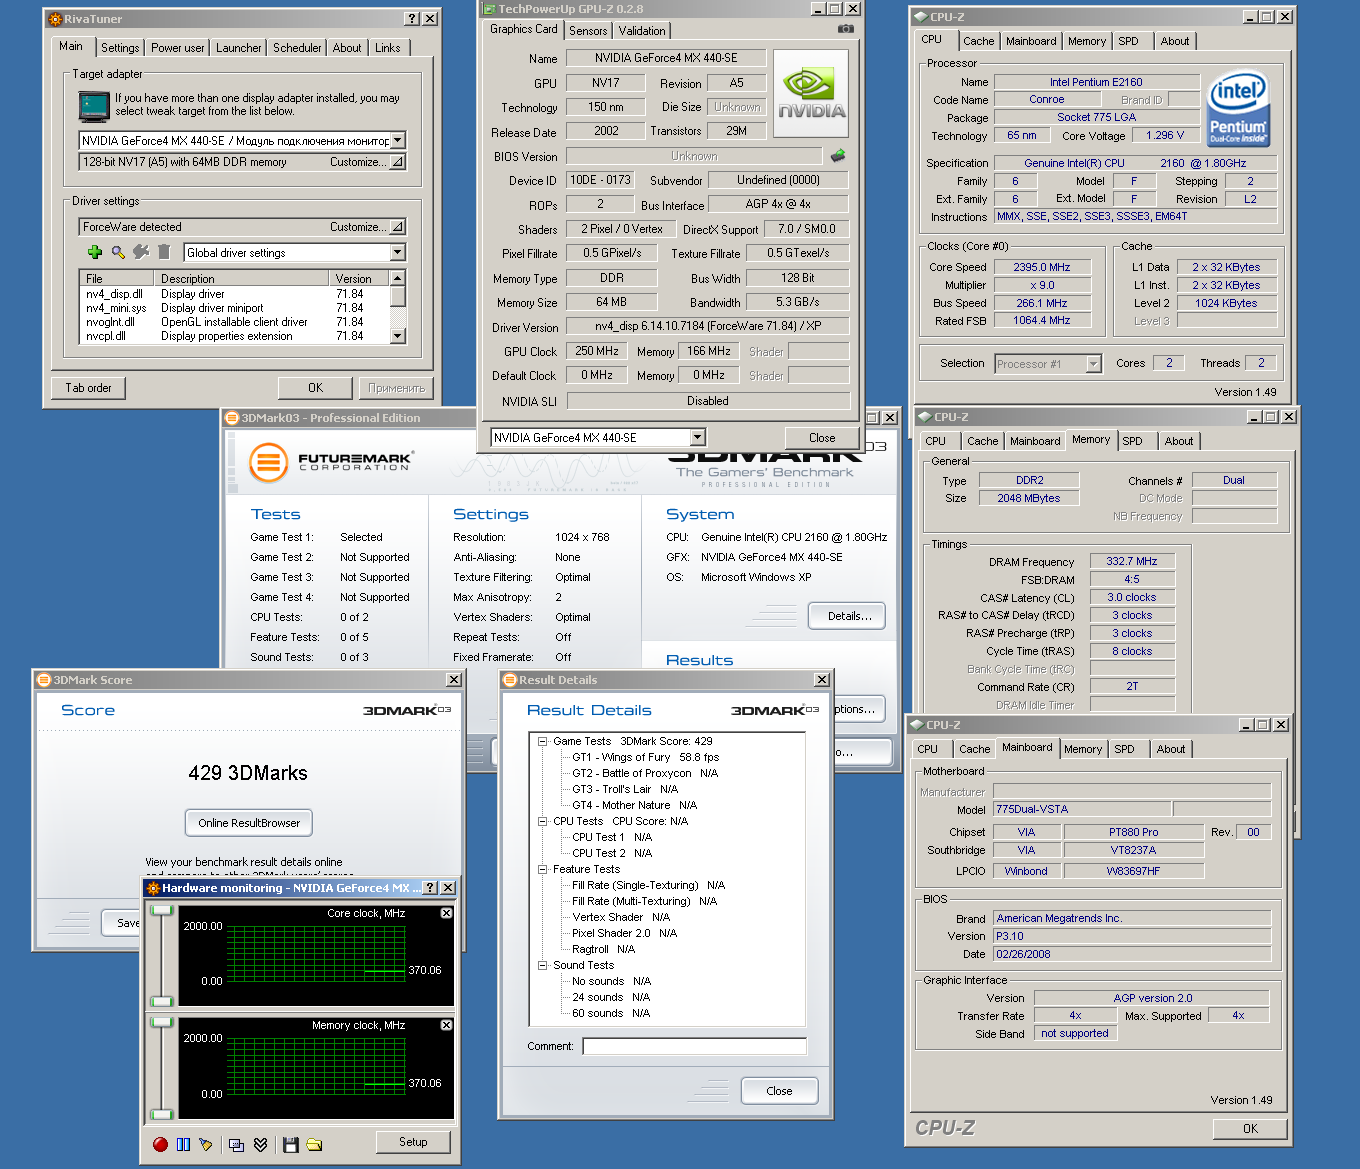1360x1169 pixels.
Task: Open the GPU-Z graphics card selection dropdown
Action: tap(698, 437)
